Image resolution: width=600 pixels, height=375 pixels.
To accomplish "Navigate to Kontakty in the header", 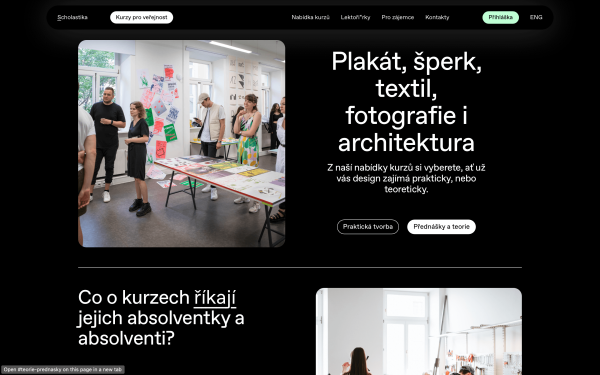I will tap(437, 17).
